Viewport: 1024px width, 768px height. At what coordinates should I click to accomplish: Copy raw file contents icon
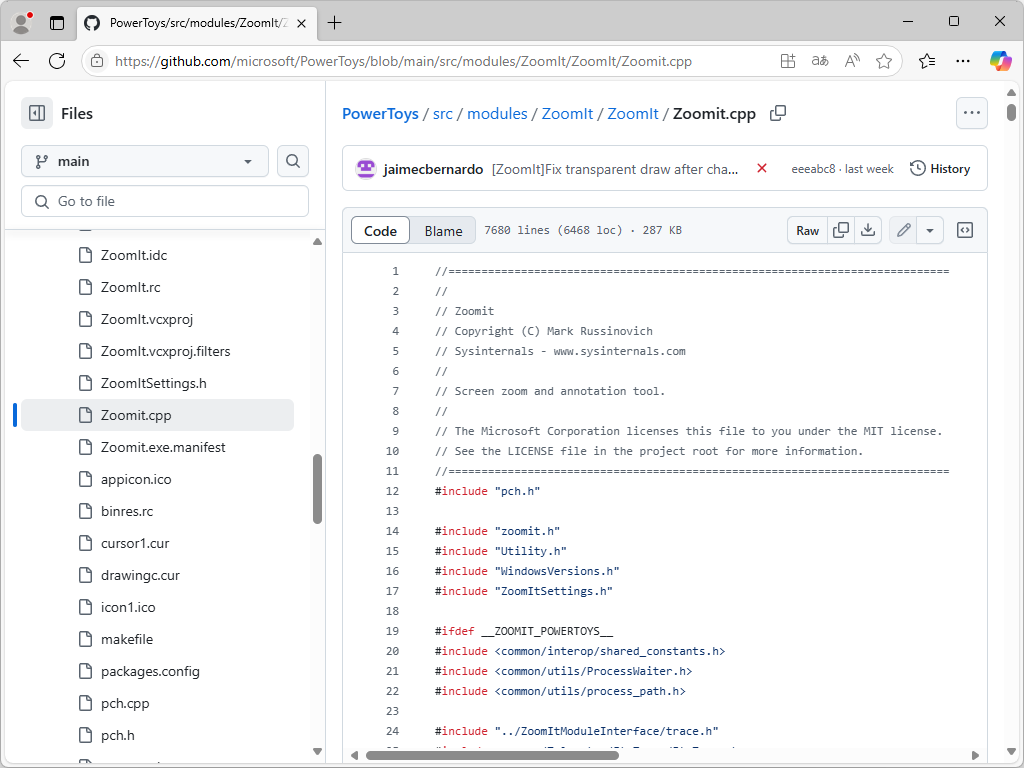coord(841,231)
